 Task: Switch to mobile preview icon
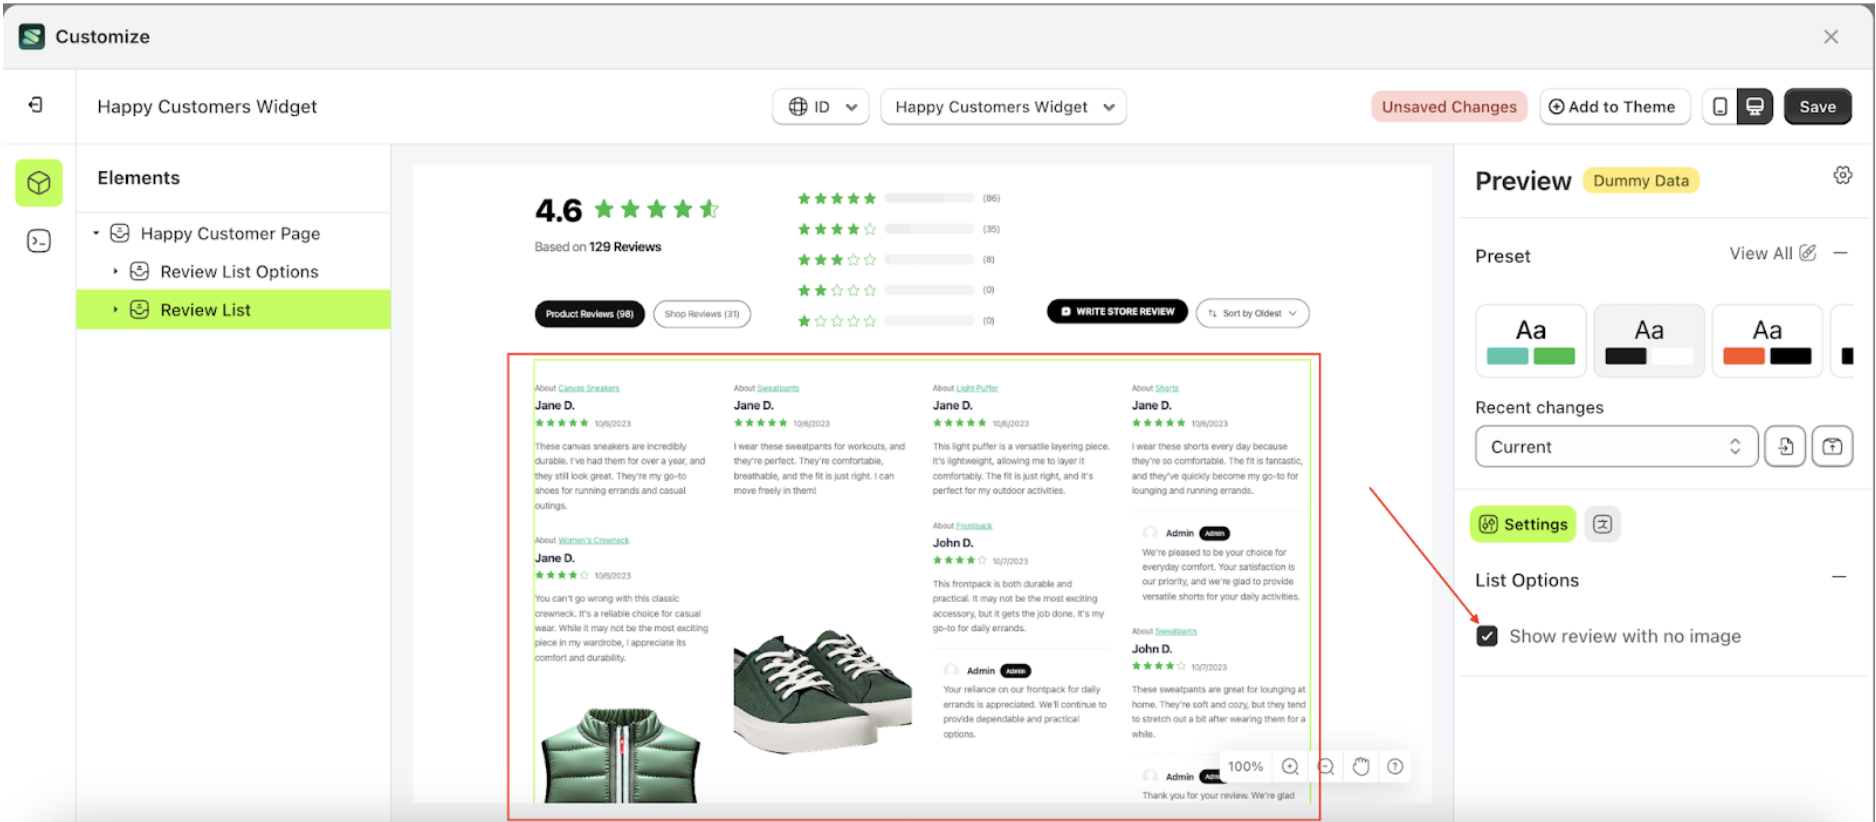pos(1719,107)
